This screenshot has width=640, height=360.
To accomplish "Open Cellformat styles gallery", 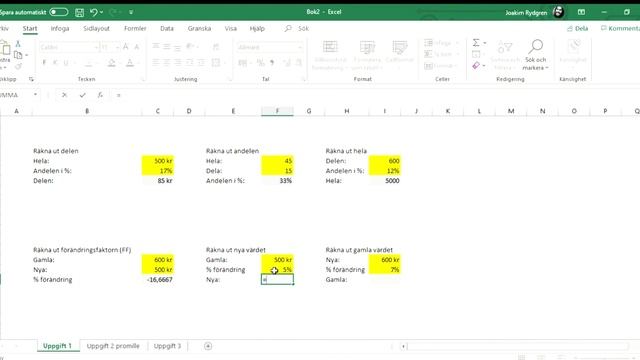I will pos(400,55).
